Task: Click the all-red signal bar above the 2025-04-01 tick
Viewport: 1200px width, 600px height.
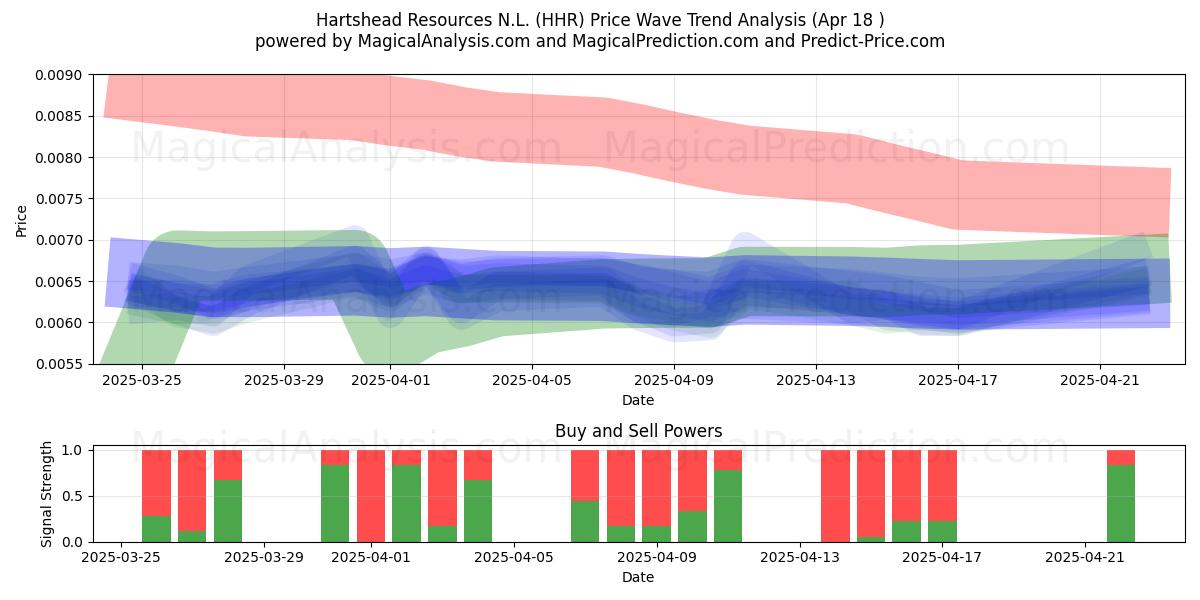Action: coord(371,496)
